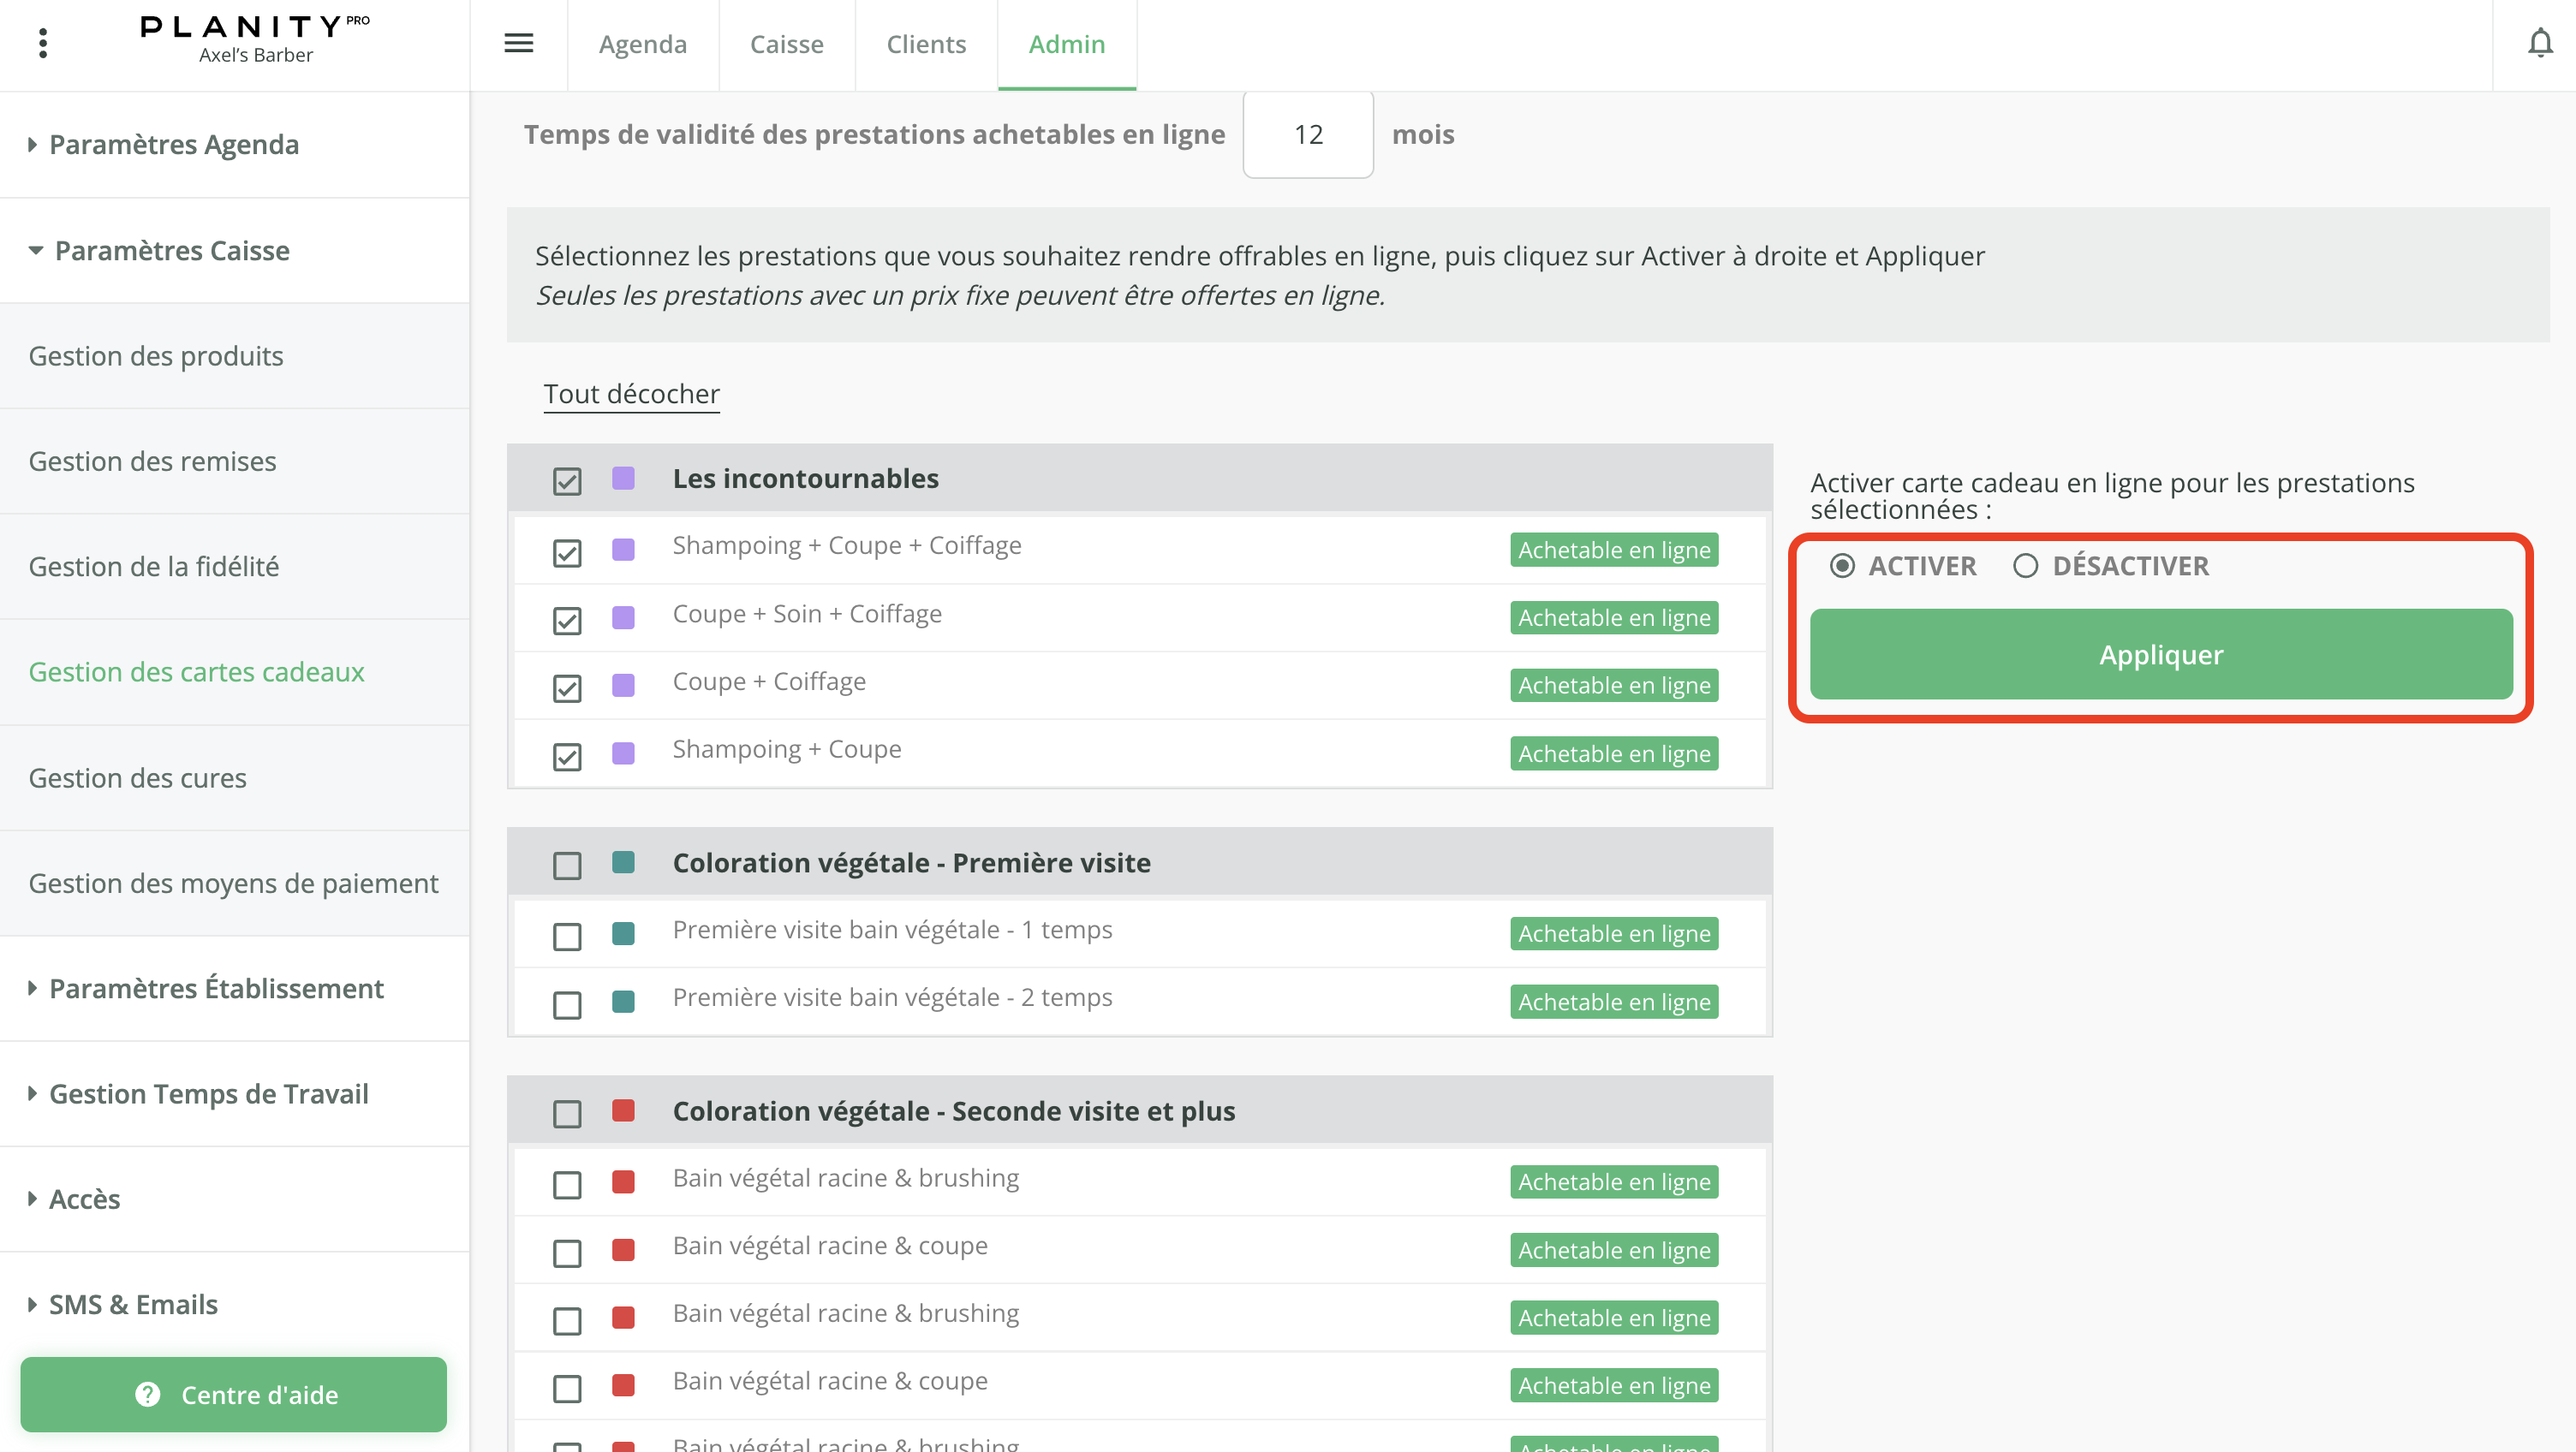Open the notifications bell
Image resolution: width=2576 pixels, height=1452 pixels.
(2539, 44)
